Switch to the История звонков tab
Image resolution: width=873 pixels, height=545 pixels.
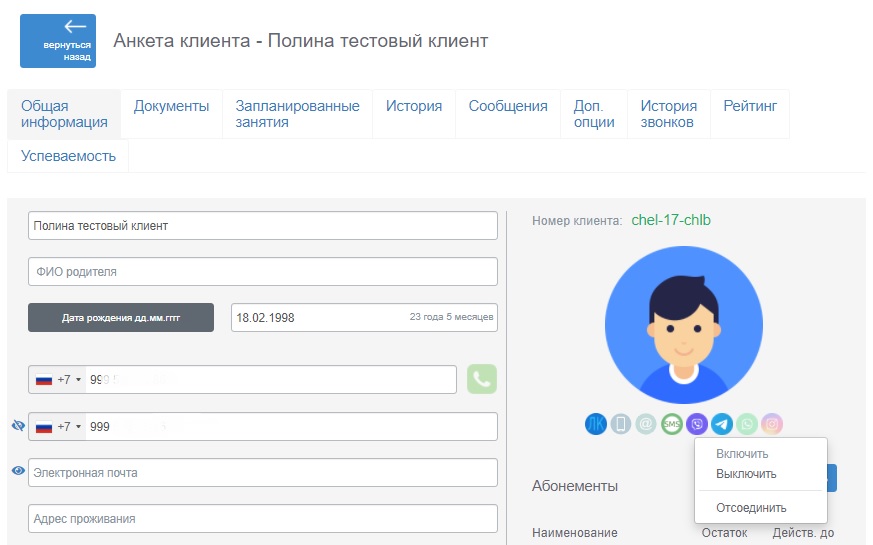[x=669, y=114]
